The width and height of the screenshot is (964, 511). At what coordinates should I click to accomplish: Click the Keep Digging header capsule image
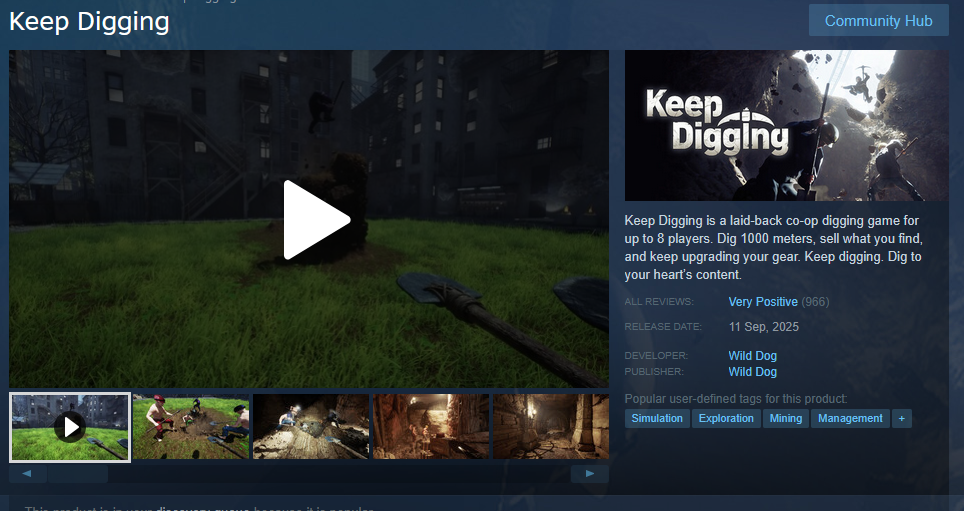click(x=786, y=125)
